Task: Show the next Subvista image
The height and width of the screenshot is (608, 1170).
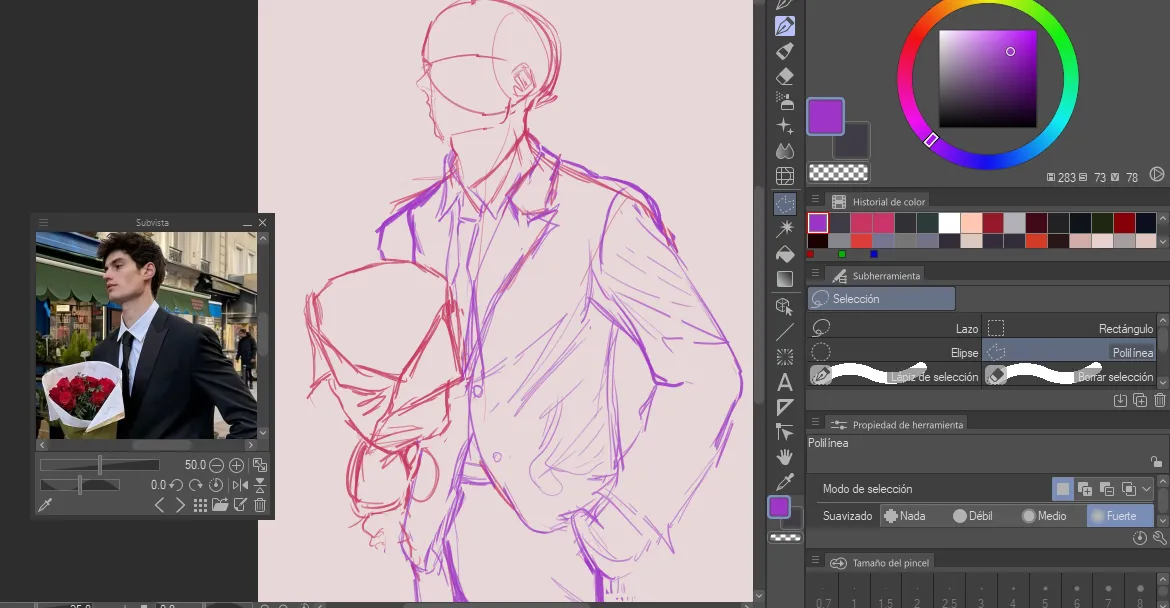Action: [180, 505]
